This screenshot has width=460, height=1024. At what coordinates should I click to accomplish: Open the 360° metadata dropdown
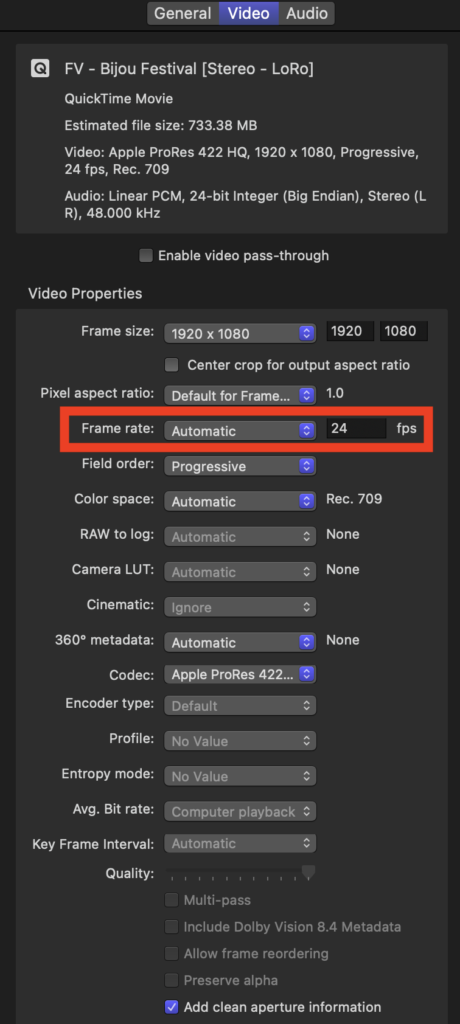[x=240, y=643]
